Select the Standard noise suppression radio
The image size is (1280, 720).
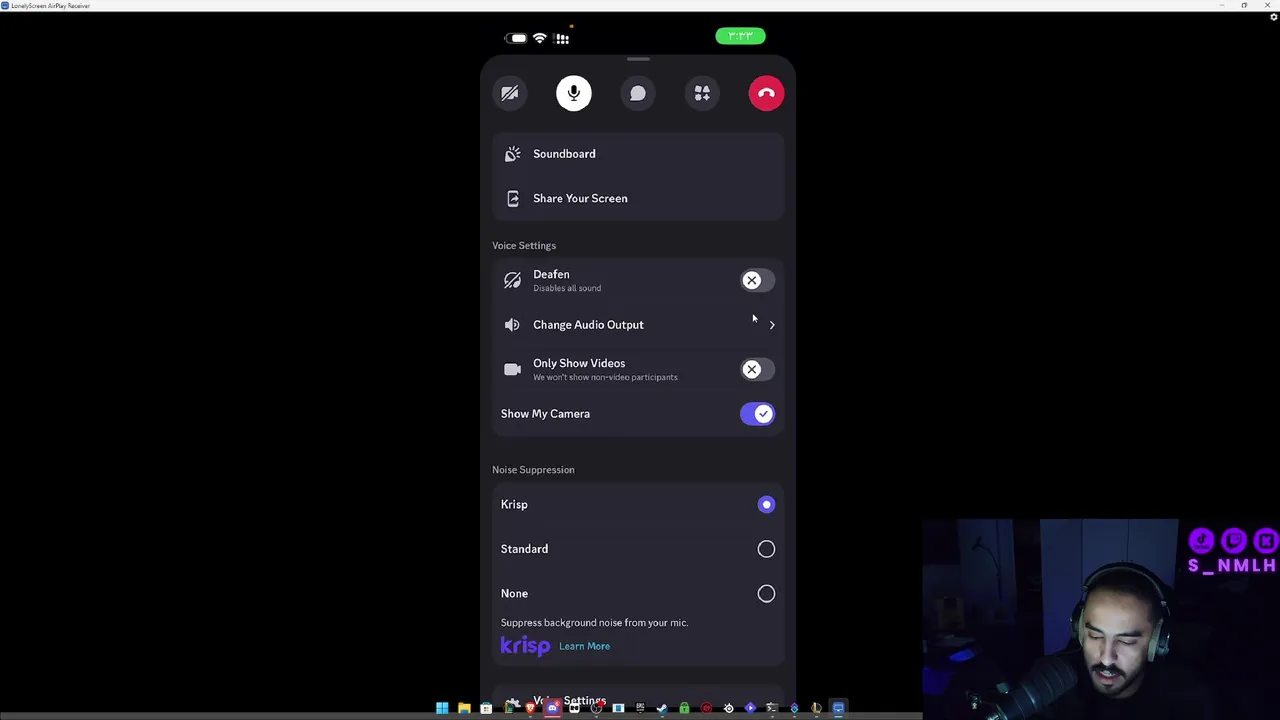[x=766, y=549]
